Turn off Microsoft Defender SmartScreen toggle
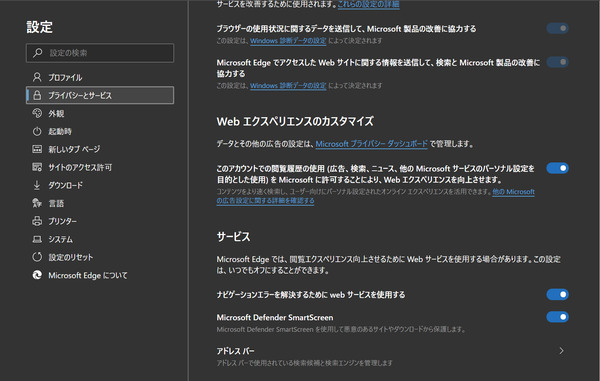Viewport: 600px width, 381px height. pyautogui.click(x=557, y=317)
